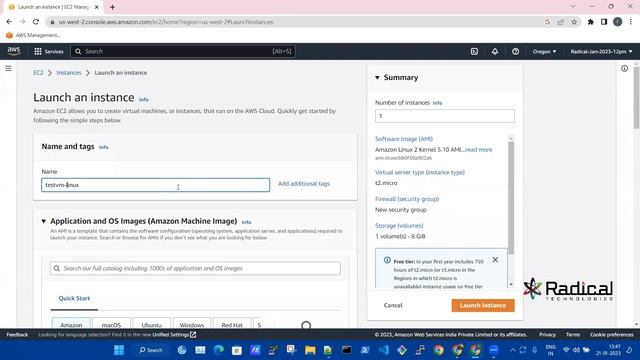
Task: Open a new browser tab
Action: click(112, 7)
